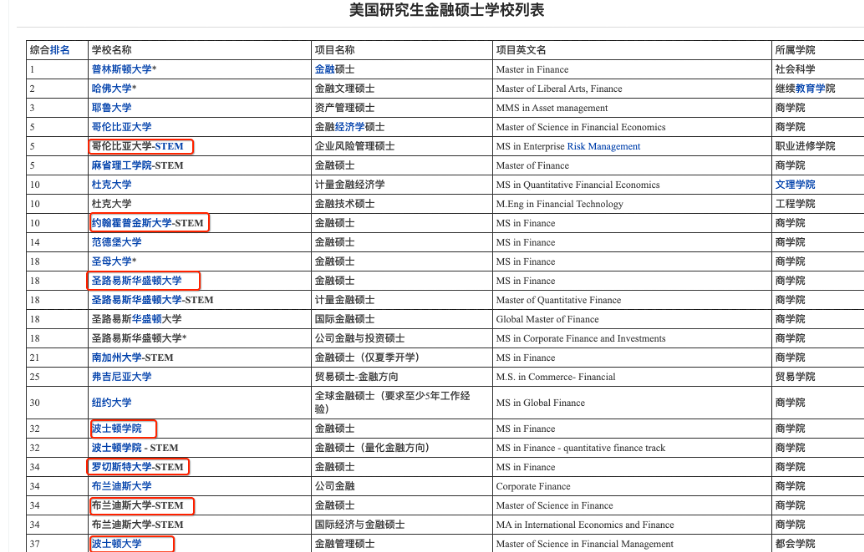Click 'M.S. in Commerce- Financial' text
Screen dimensions: 864x552
coord(555,377)
